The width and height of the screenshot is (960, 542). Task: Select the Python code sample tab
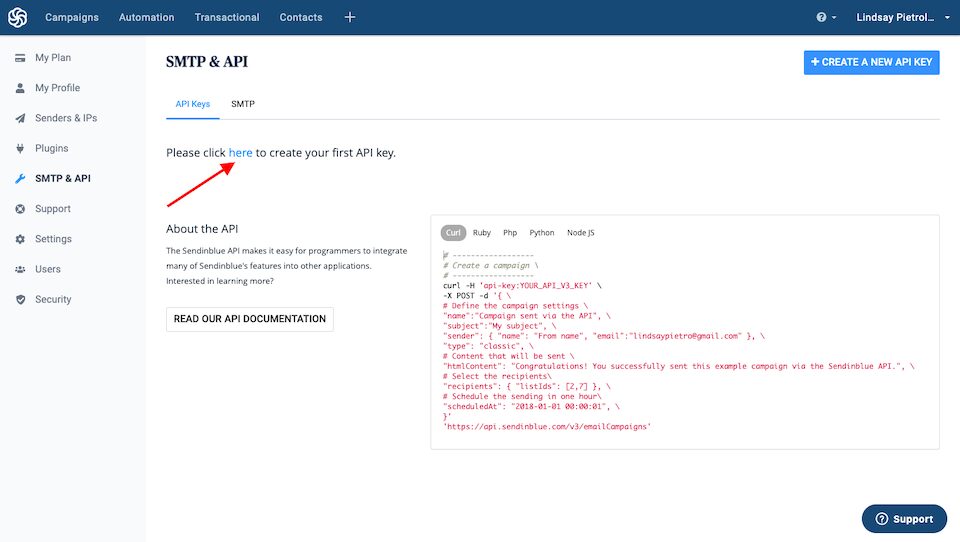(541, 233)
